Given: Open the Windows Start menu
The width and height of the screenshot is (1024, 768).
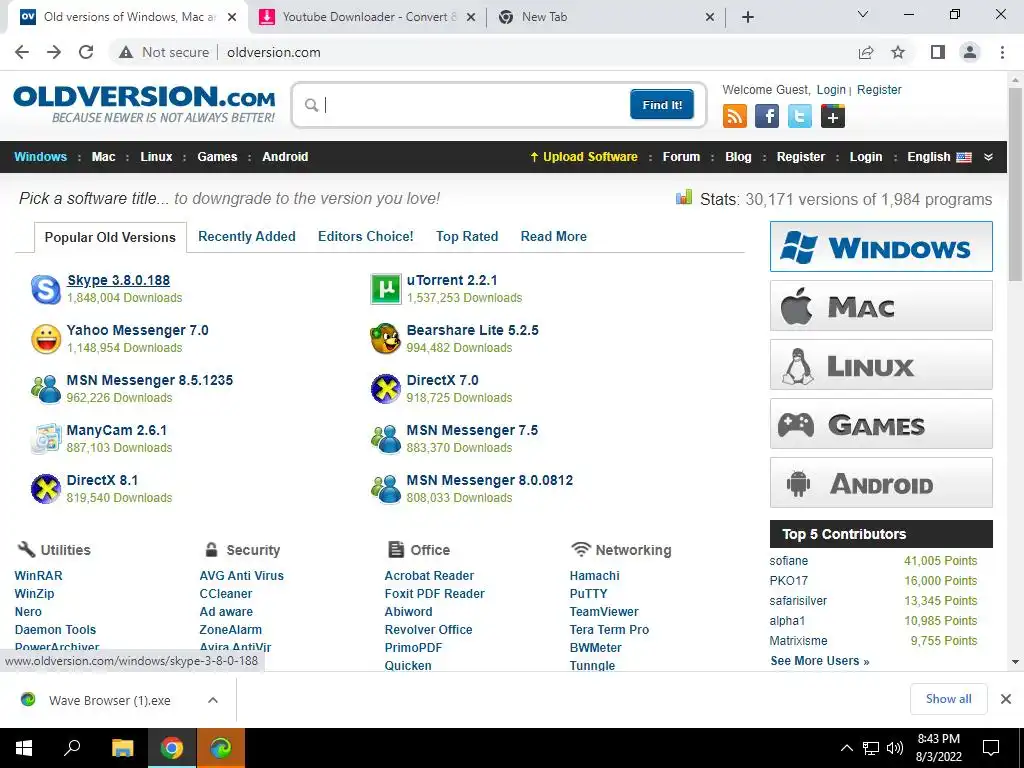Looking at the screenshot, I should pos(24,748).
